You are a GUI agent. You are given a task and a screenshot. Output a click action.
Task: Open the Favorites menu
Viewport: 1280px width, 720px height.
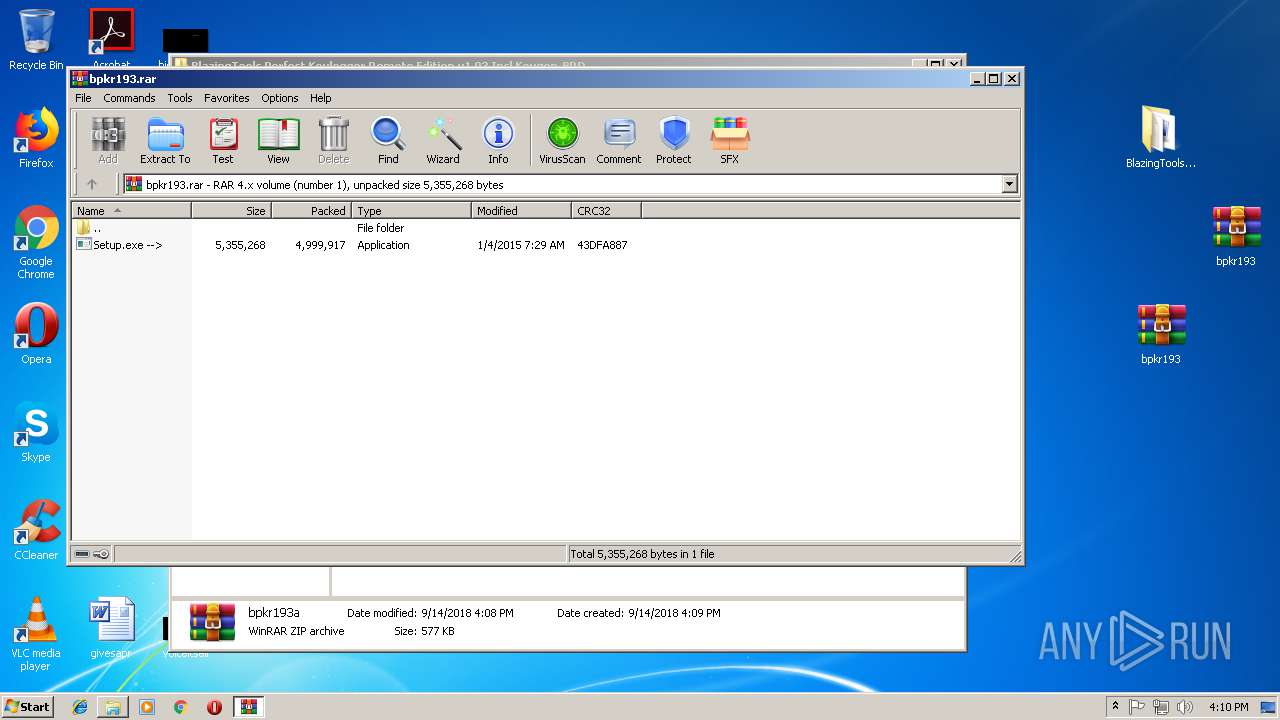point(227,98)
